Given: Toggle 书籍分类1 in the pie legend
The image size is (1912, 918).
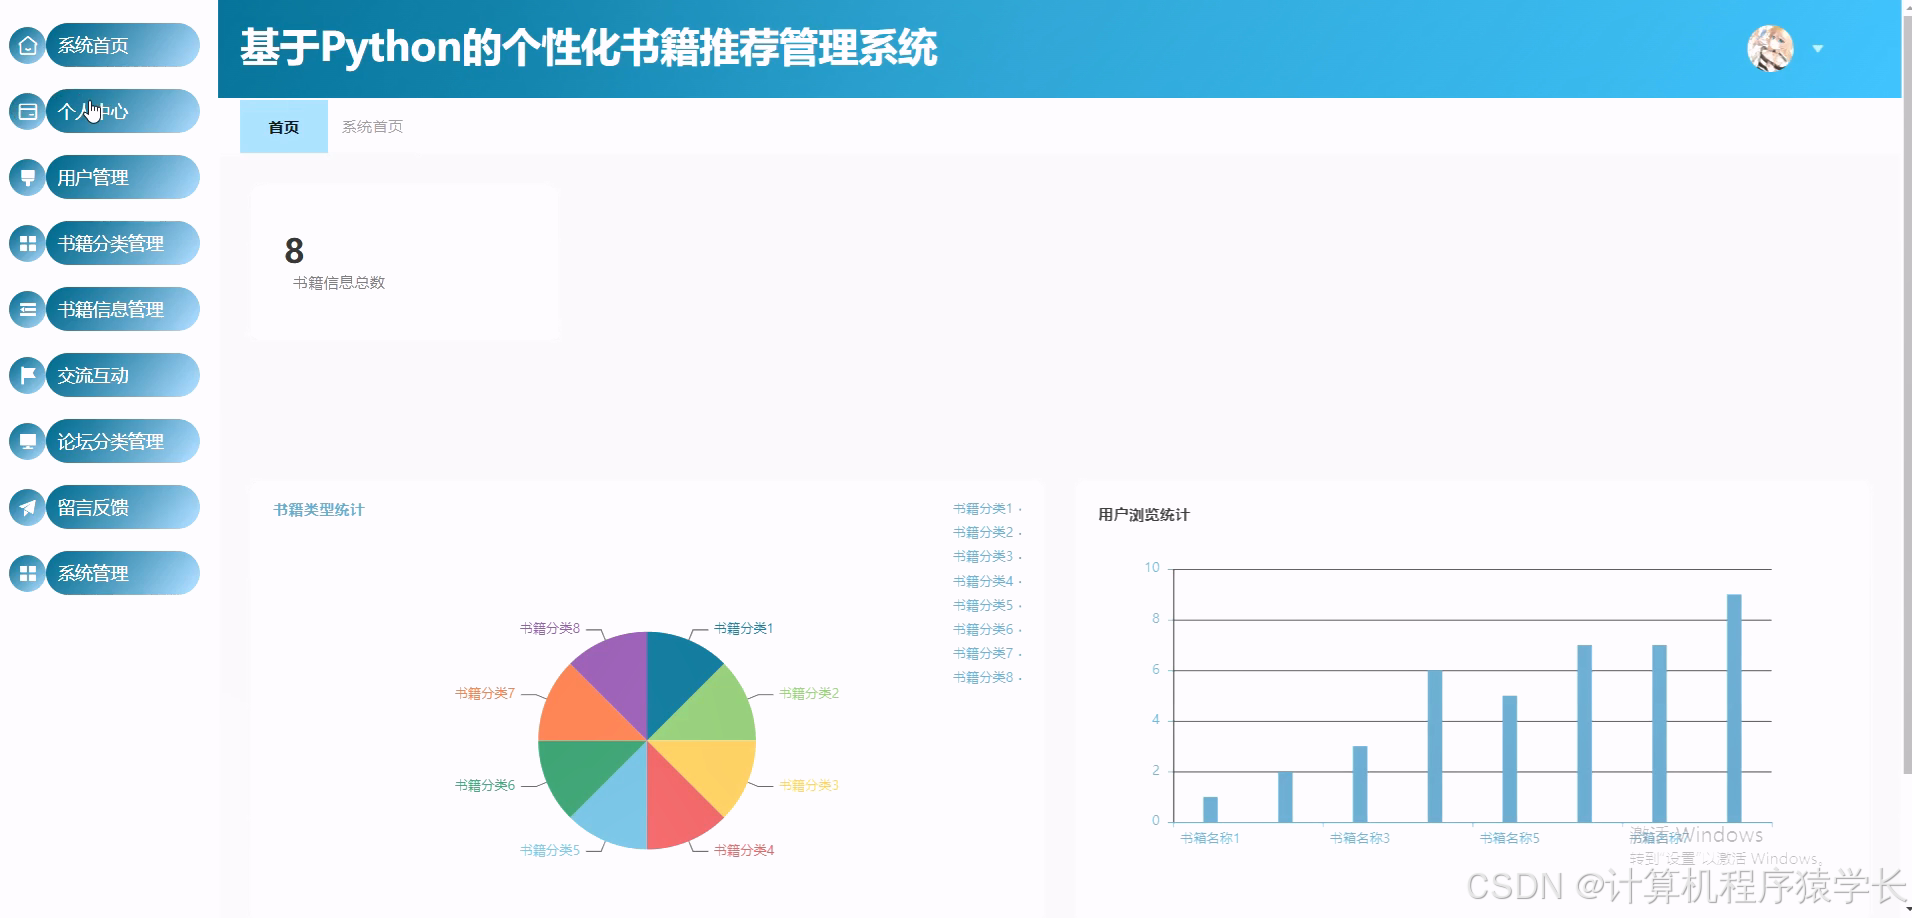Looking at the screenshot, I should coord(986,508).
